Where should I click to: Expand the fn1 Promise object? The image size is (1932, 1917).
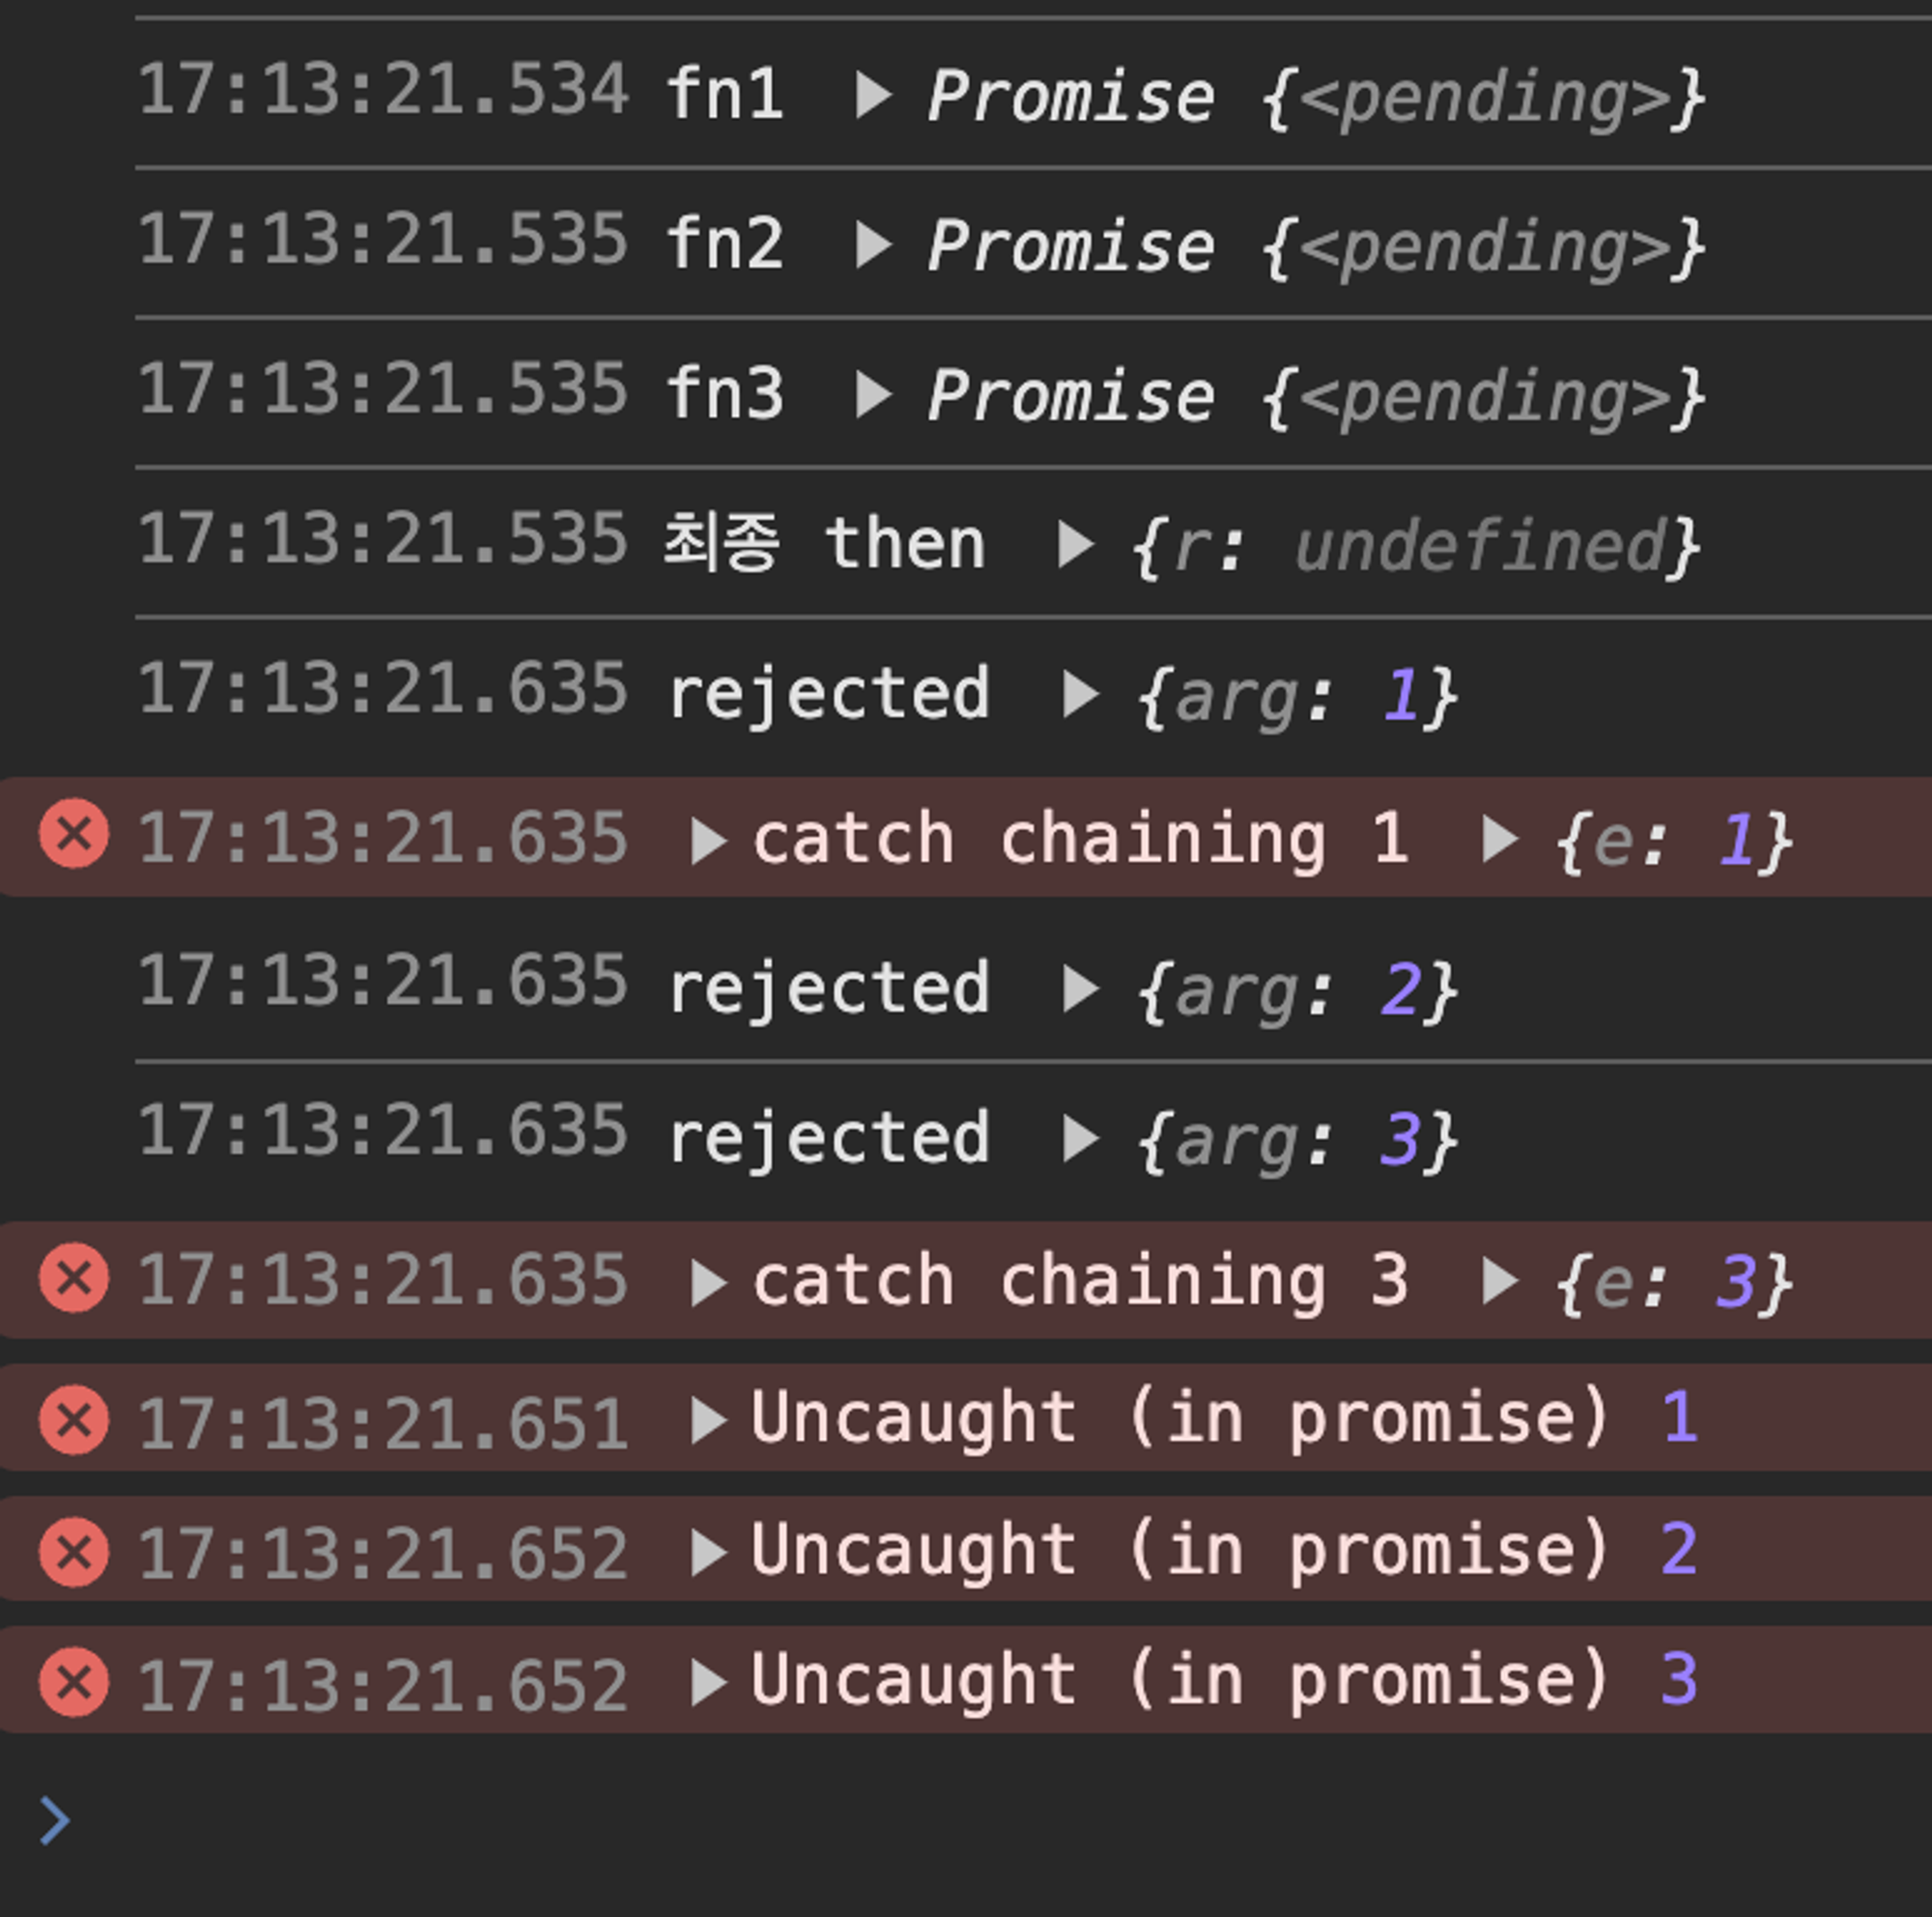[x=873, y=96]
